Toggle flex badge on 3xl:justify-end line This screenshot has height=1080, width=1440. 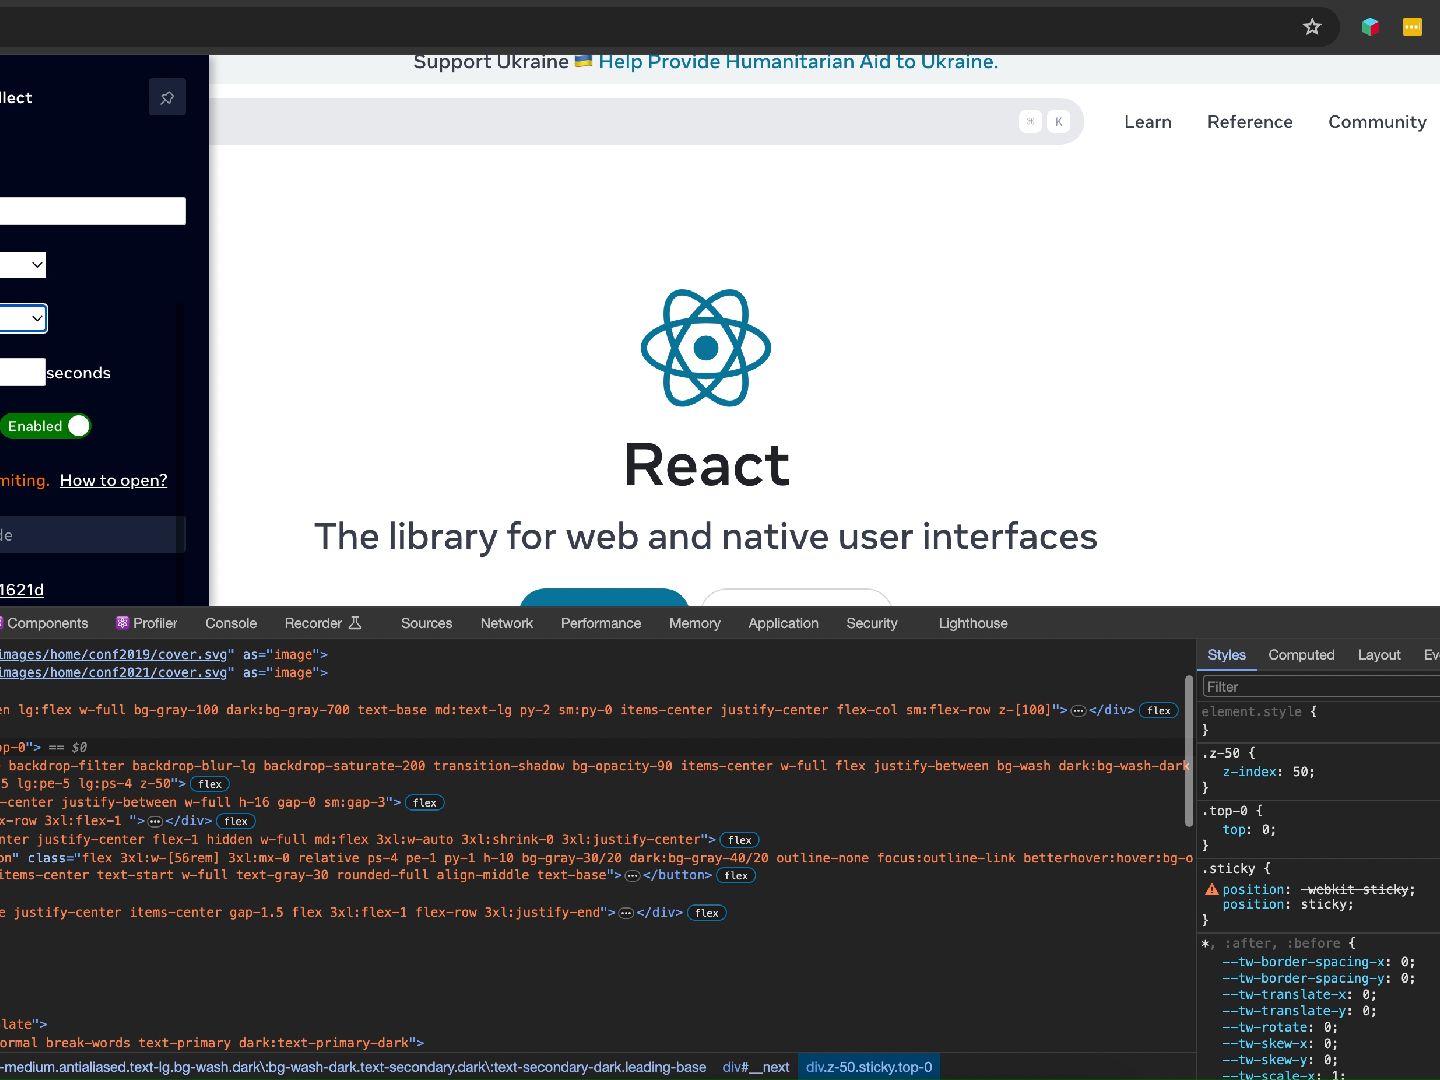pos(707,913)
